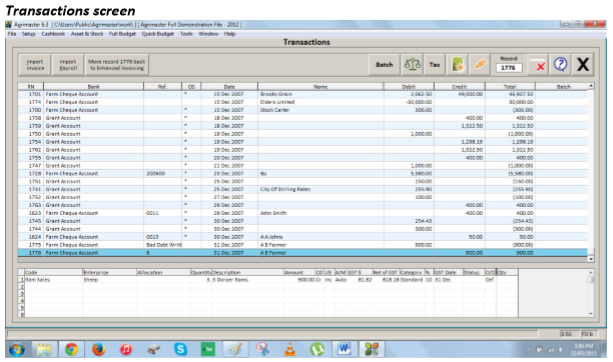613x362 pixels.
Task: Open the Quick Budget menu
Action: (158, 34)
